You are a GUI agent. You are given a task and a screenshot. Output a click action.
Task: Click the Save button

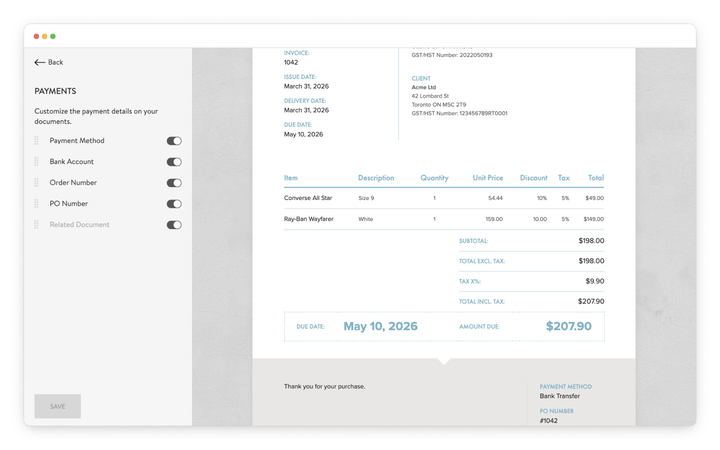click(57, 406)
